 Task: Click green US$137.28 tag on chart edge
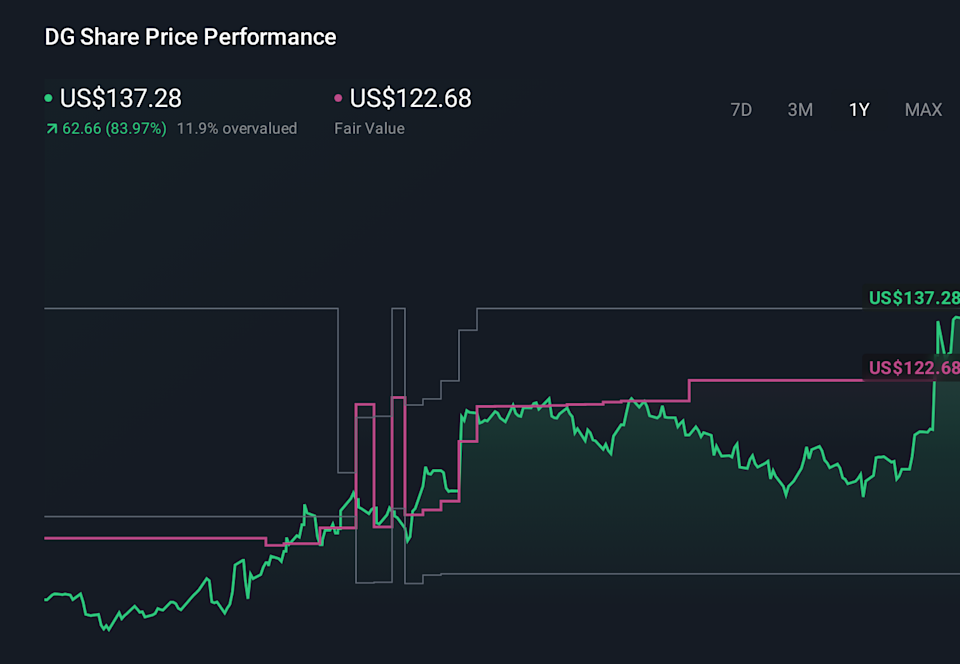click(x=913, y=298)
